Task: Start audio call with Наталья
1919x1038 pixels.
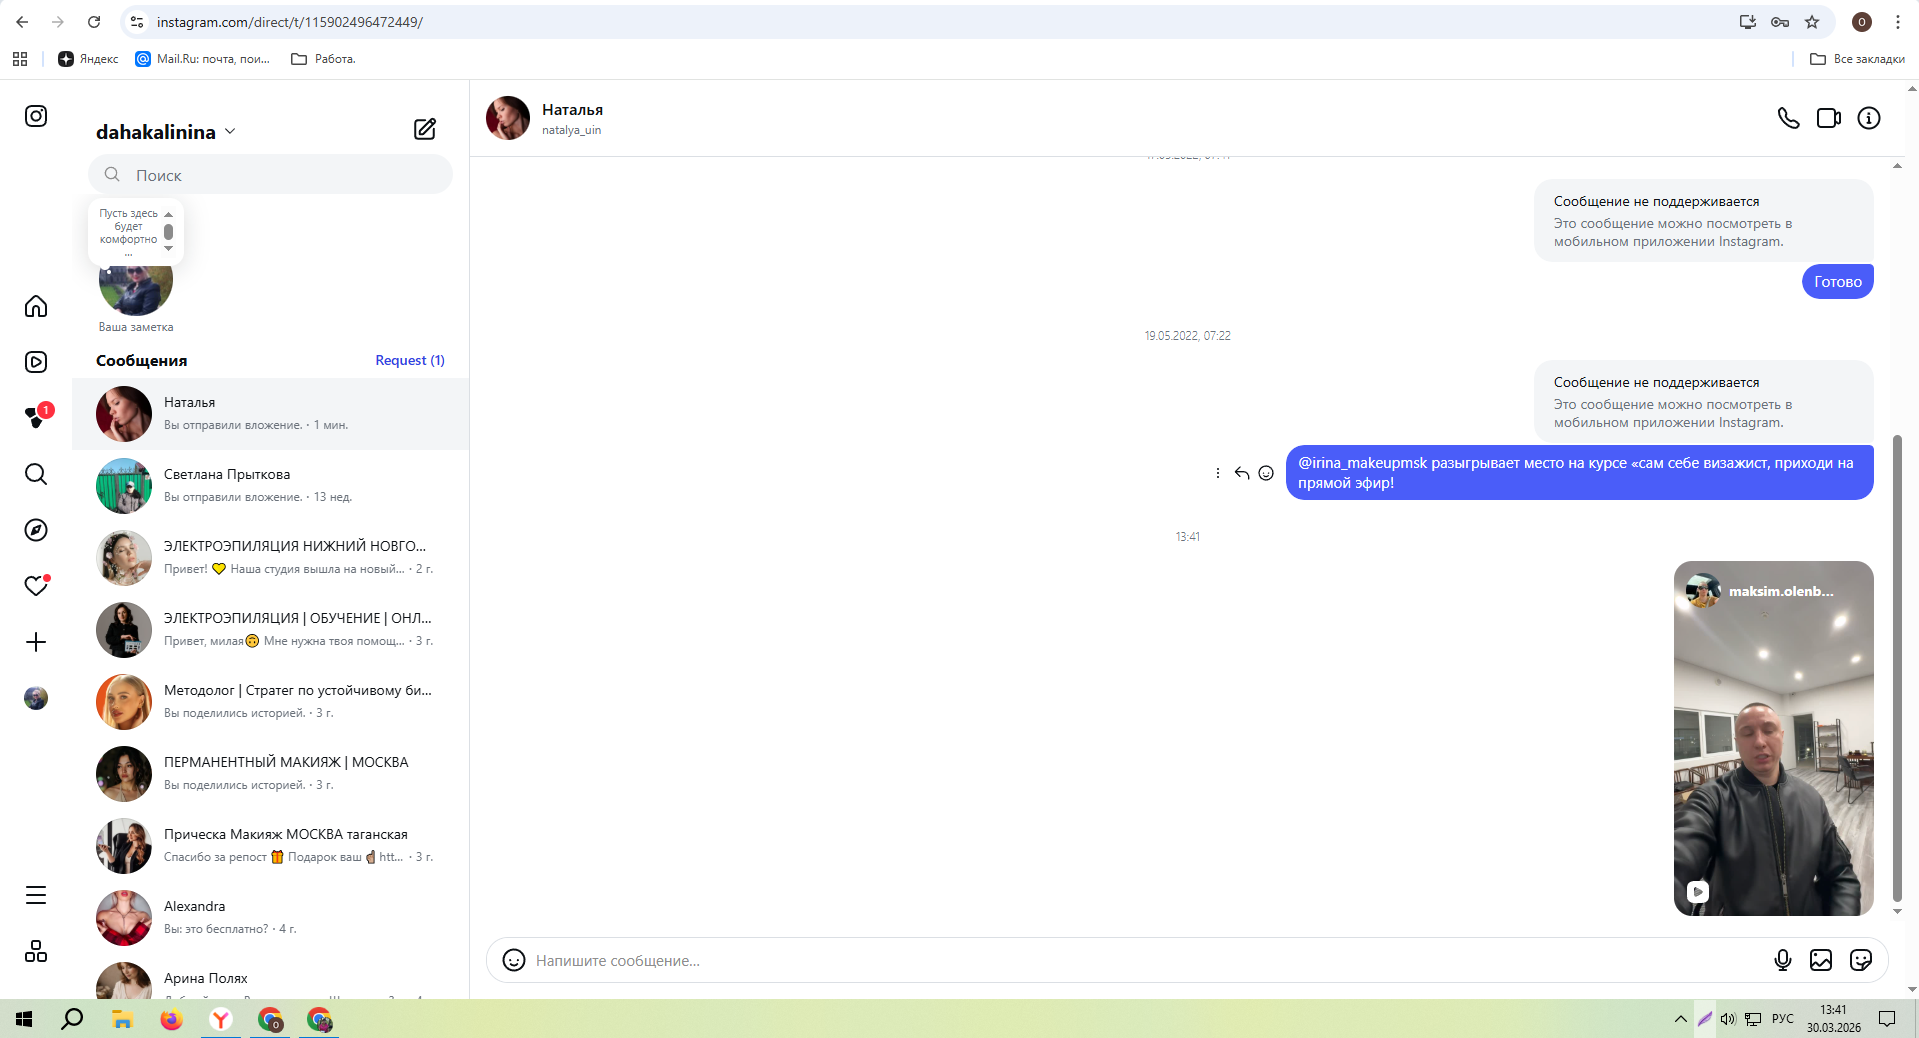Action: [x=1789, y=118]
